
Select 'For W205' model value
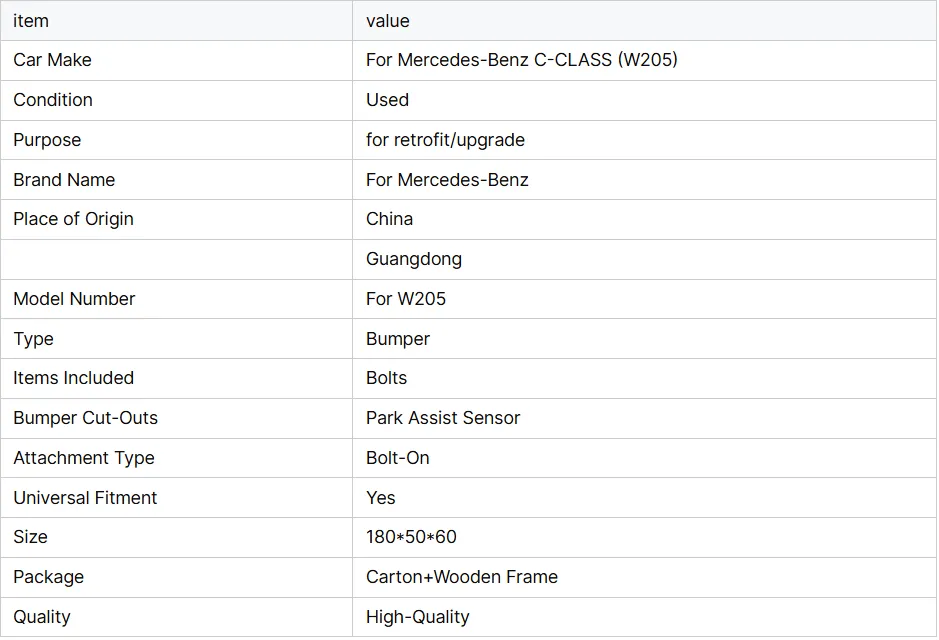(x=406, y=299)
